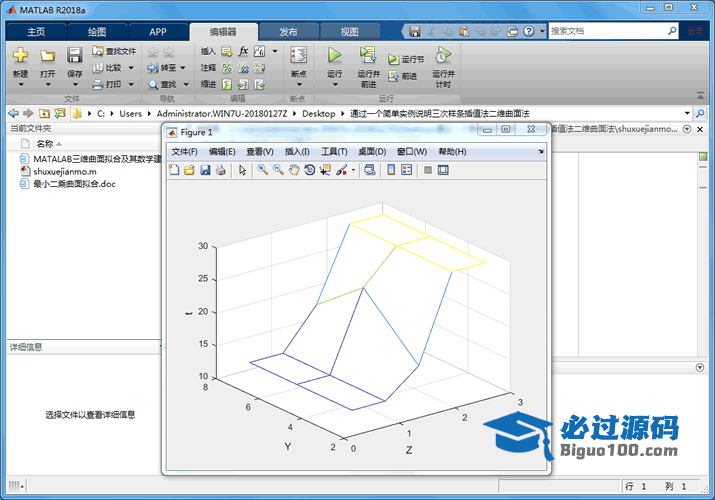Run the script with the green Run arrow

[x=335, y=55]
